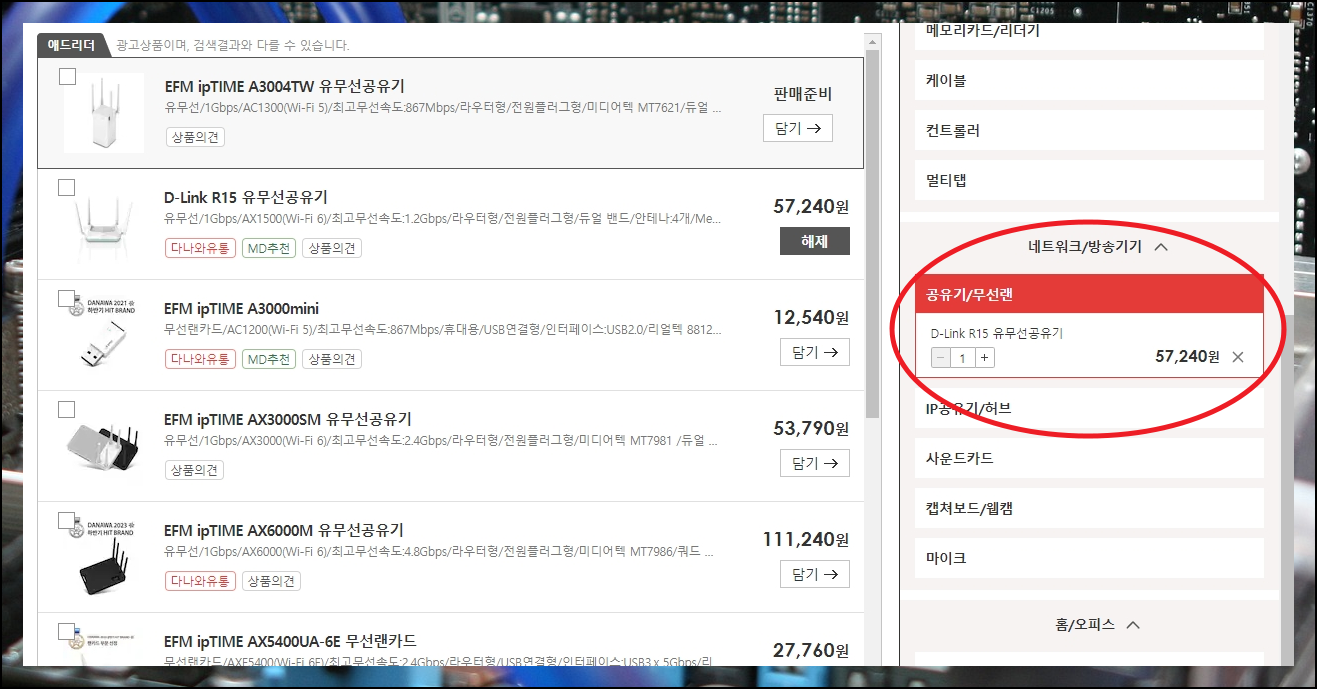
Task: Click ipTIME AX3000SM price 53,790원
Action: click(x=811, y=428)
